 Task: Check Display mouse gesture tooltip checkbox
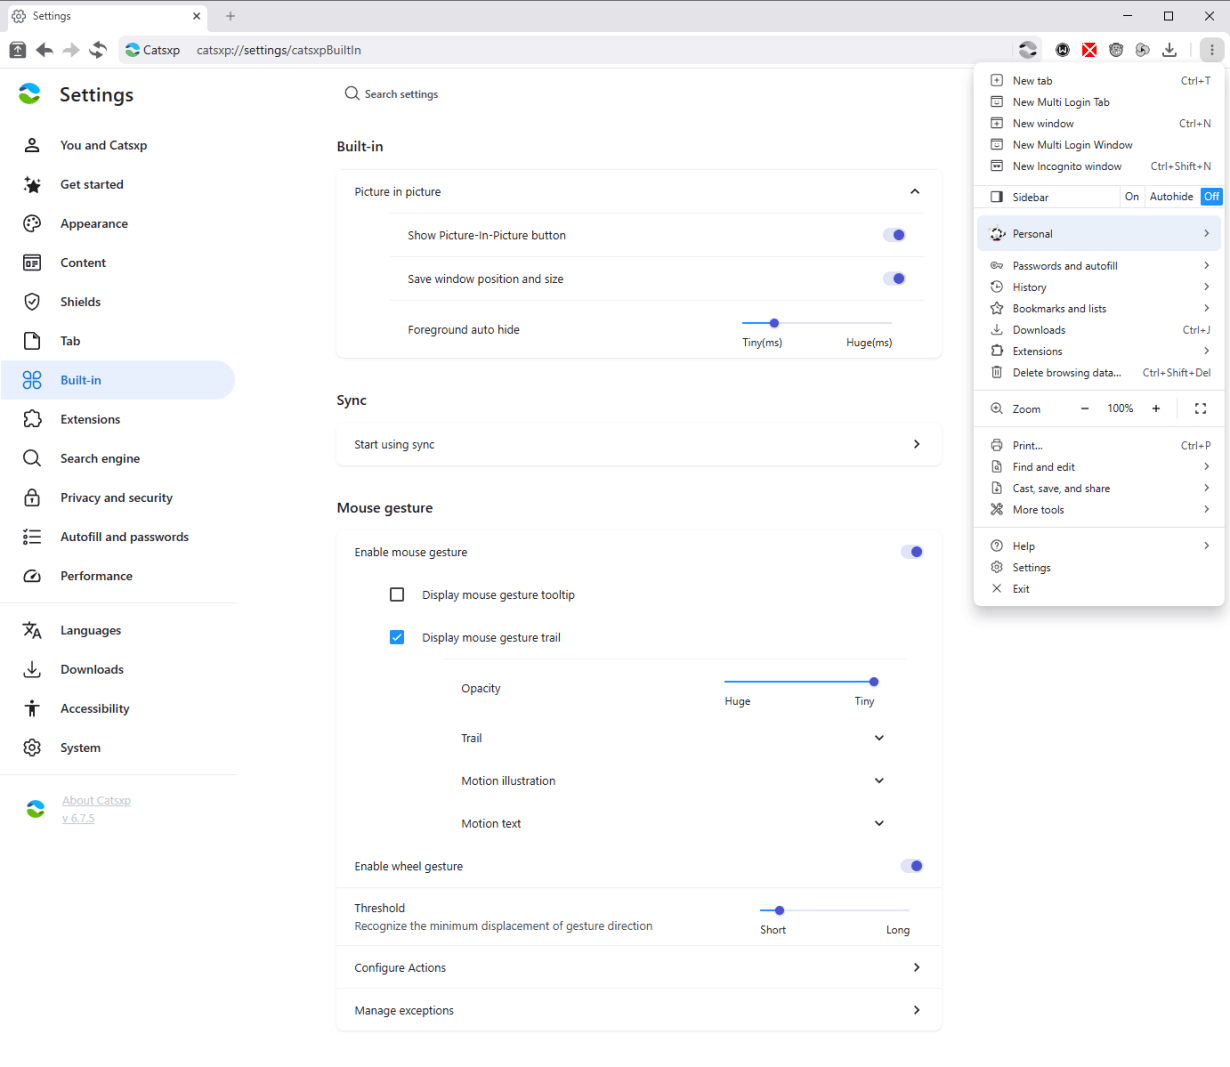397,595
